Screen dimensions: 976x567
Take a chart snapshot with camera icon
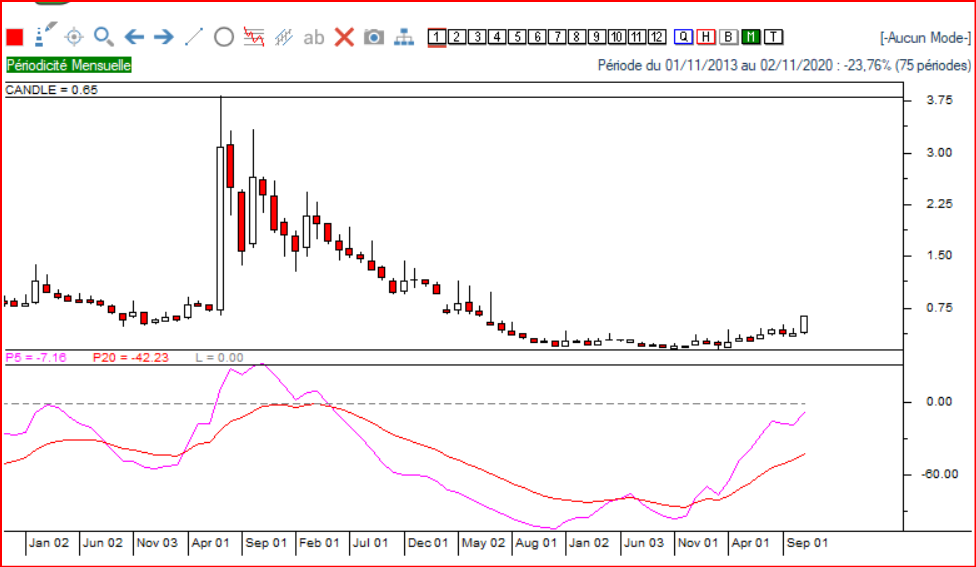click(373, 37)
